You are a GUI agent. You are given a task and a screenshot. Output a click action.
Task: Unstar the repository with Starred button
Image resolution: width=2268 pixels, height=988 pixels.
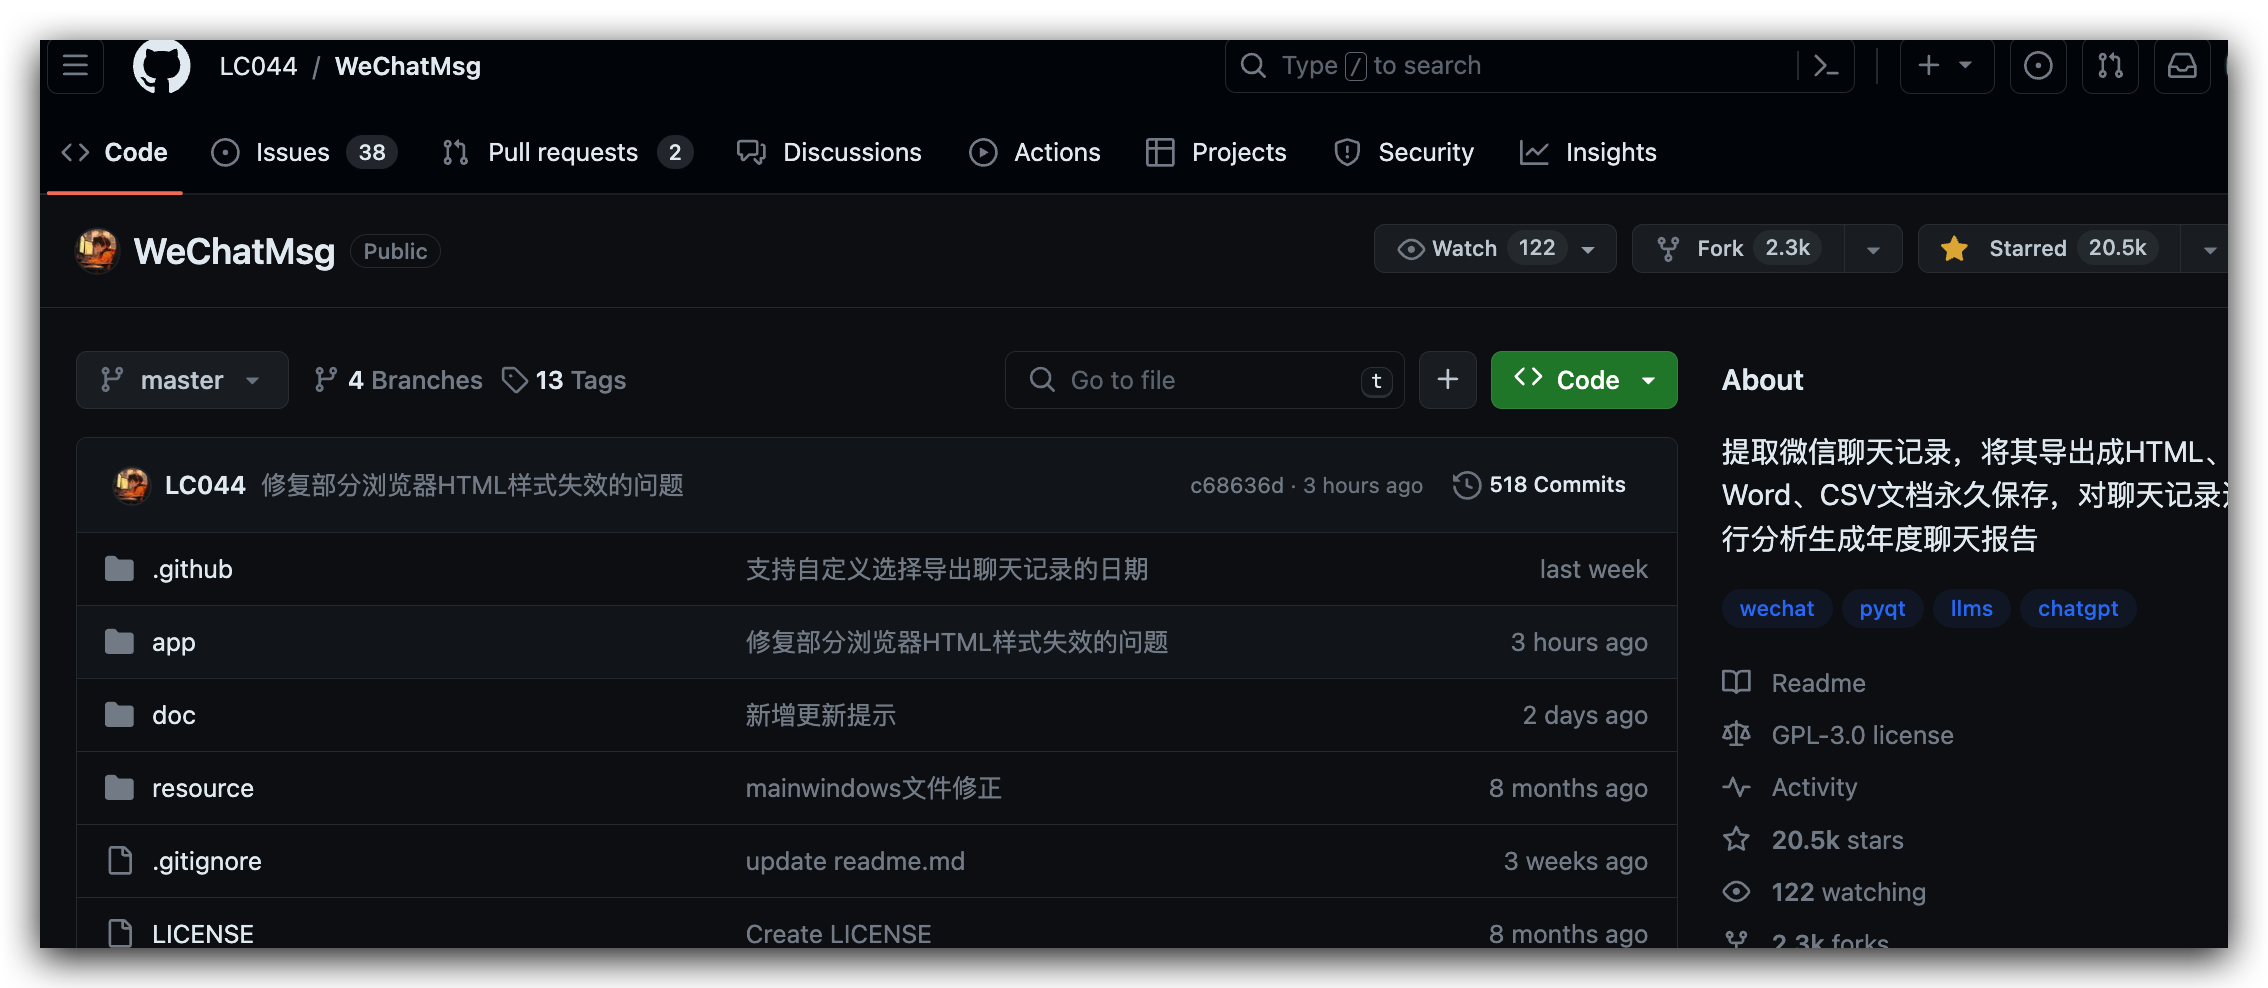tap(2048, 249)
